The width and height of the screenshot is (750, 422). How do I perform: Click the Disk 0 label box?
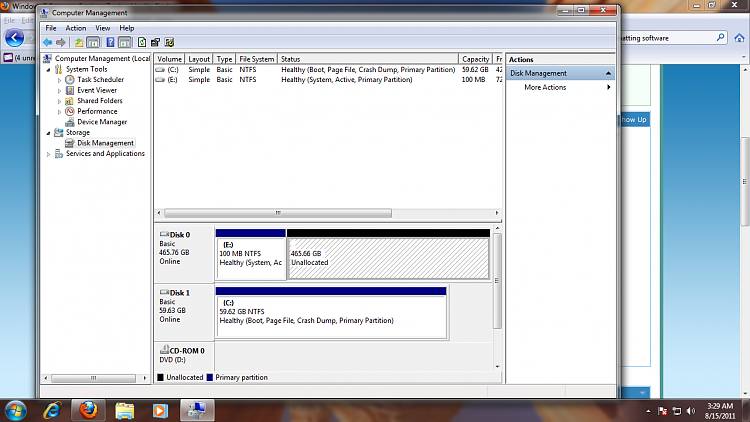[184, 254]
